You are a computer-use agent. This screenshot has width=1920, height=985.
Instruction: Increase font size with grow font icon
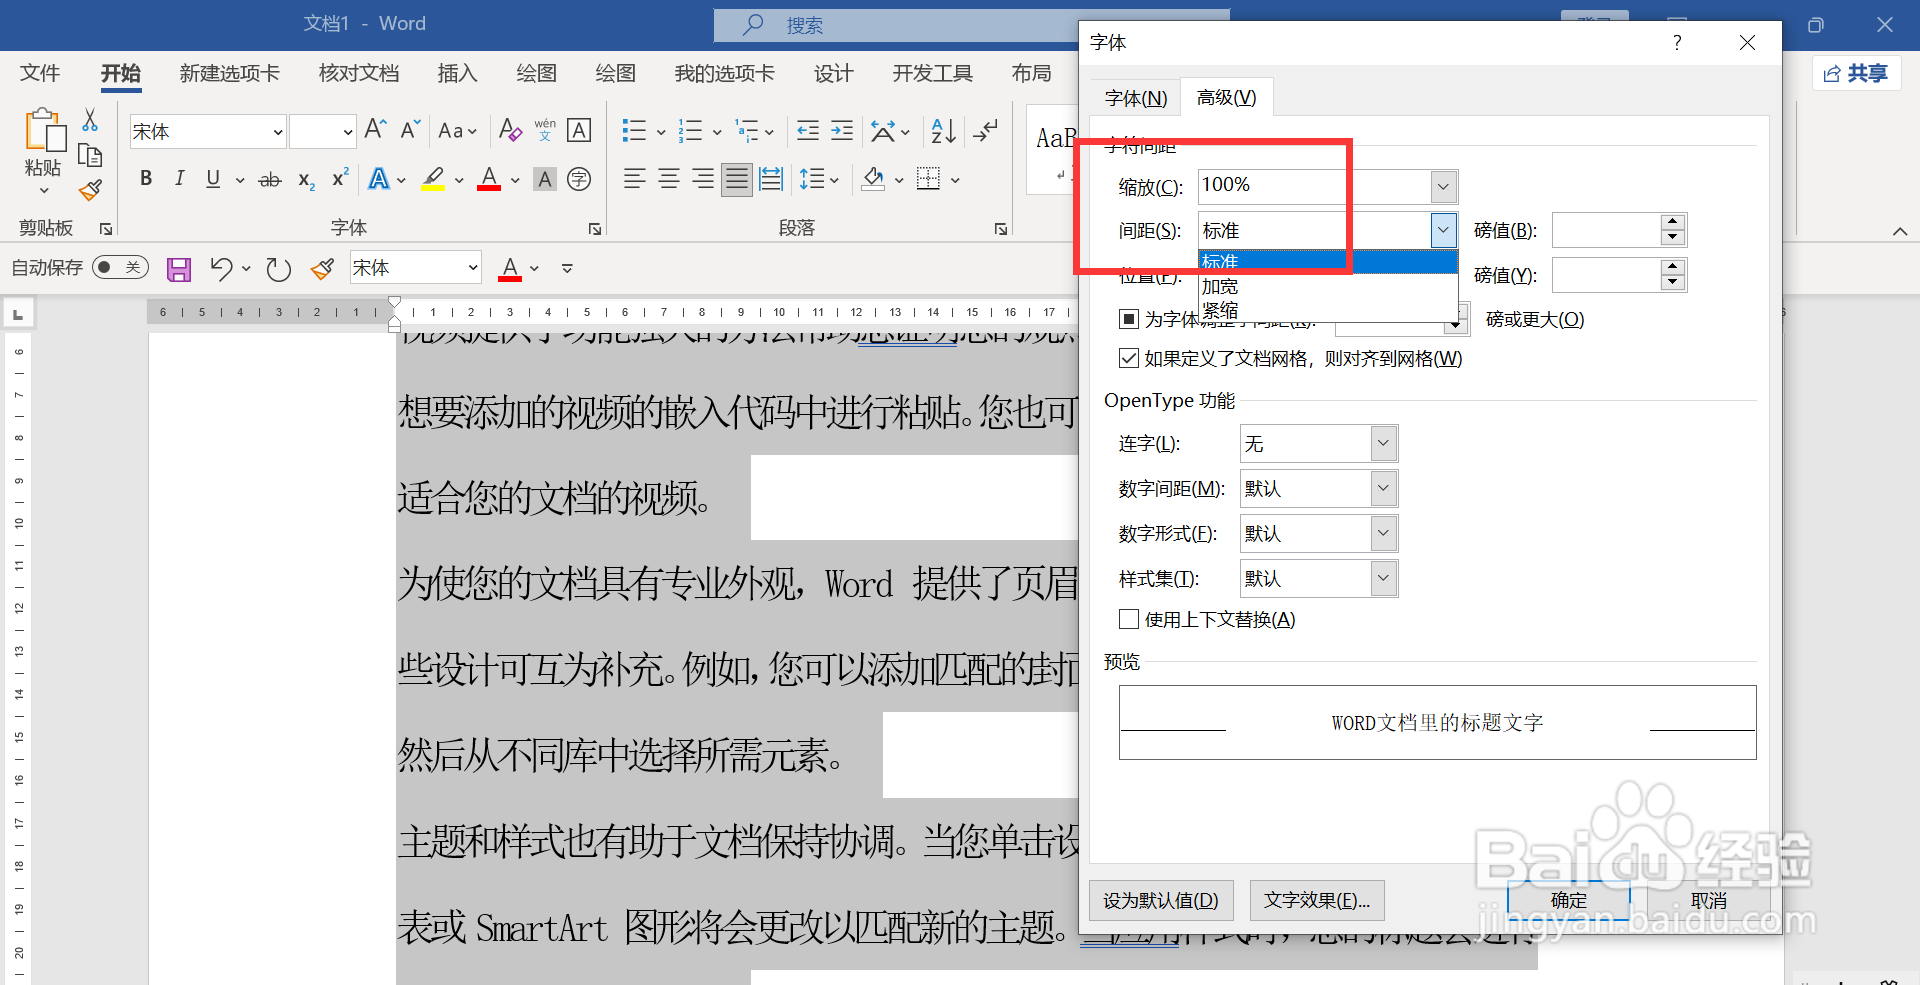(x=375, y=129)
